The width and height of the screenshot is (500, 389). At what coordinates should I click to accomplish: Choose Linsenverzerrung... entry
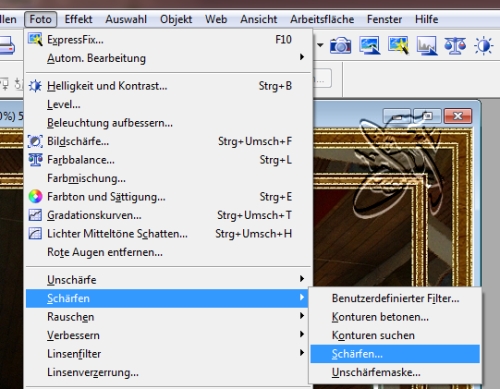(x=168, y=372)
